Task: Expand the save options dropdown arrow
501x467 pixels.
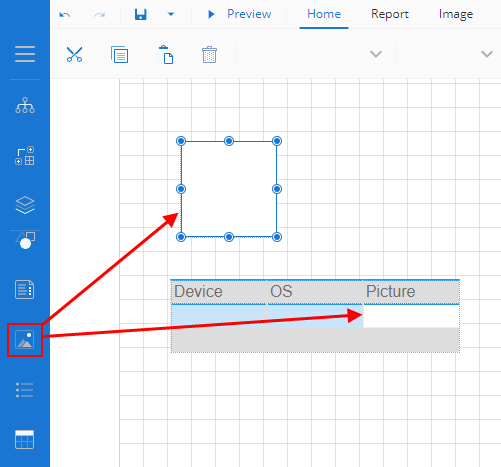Action: pos(171,14)
